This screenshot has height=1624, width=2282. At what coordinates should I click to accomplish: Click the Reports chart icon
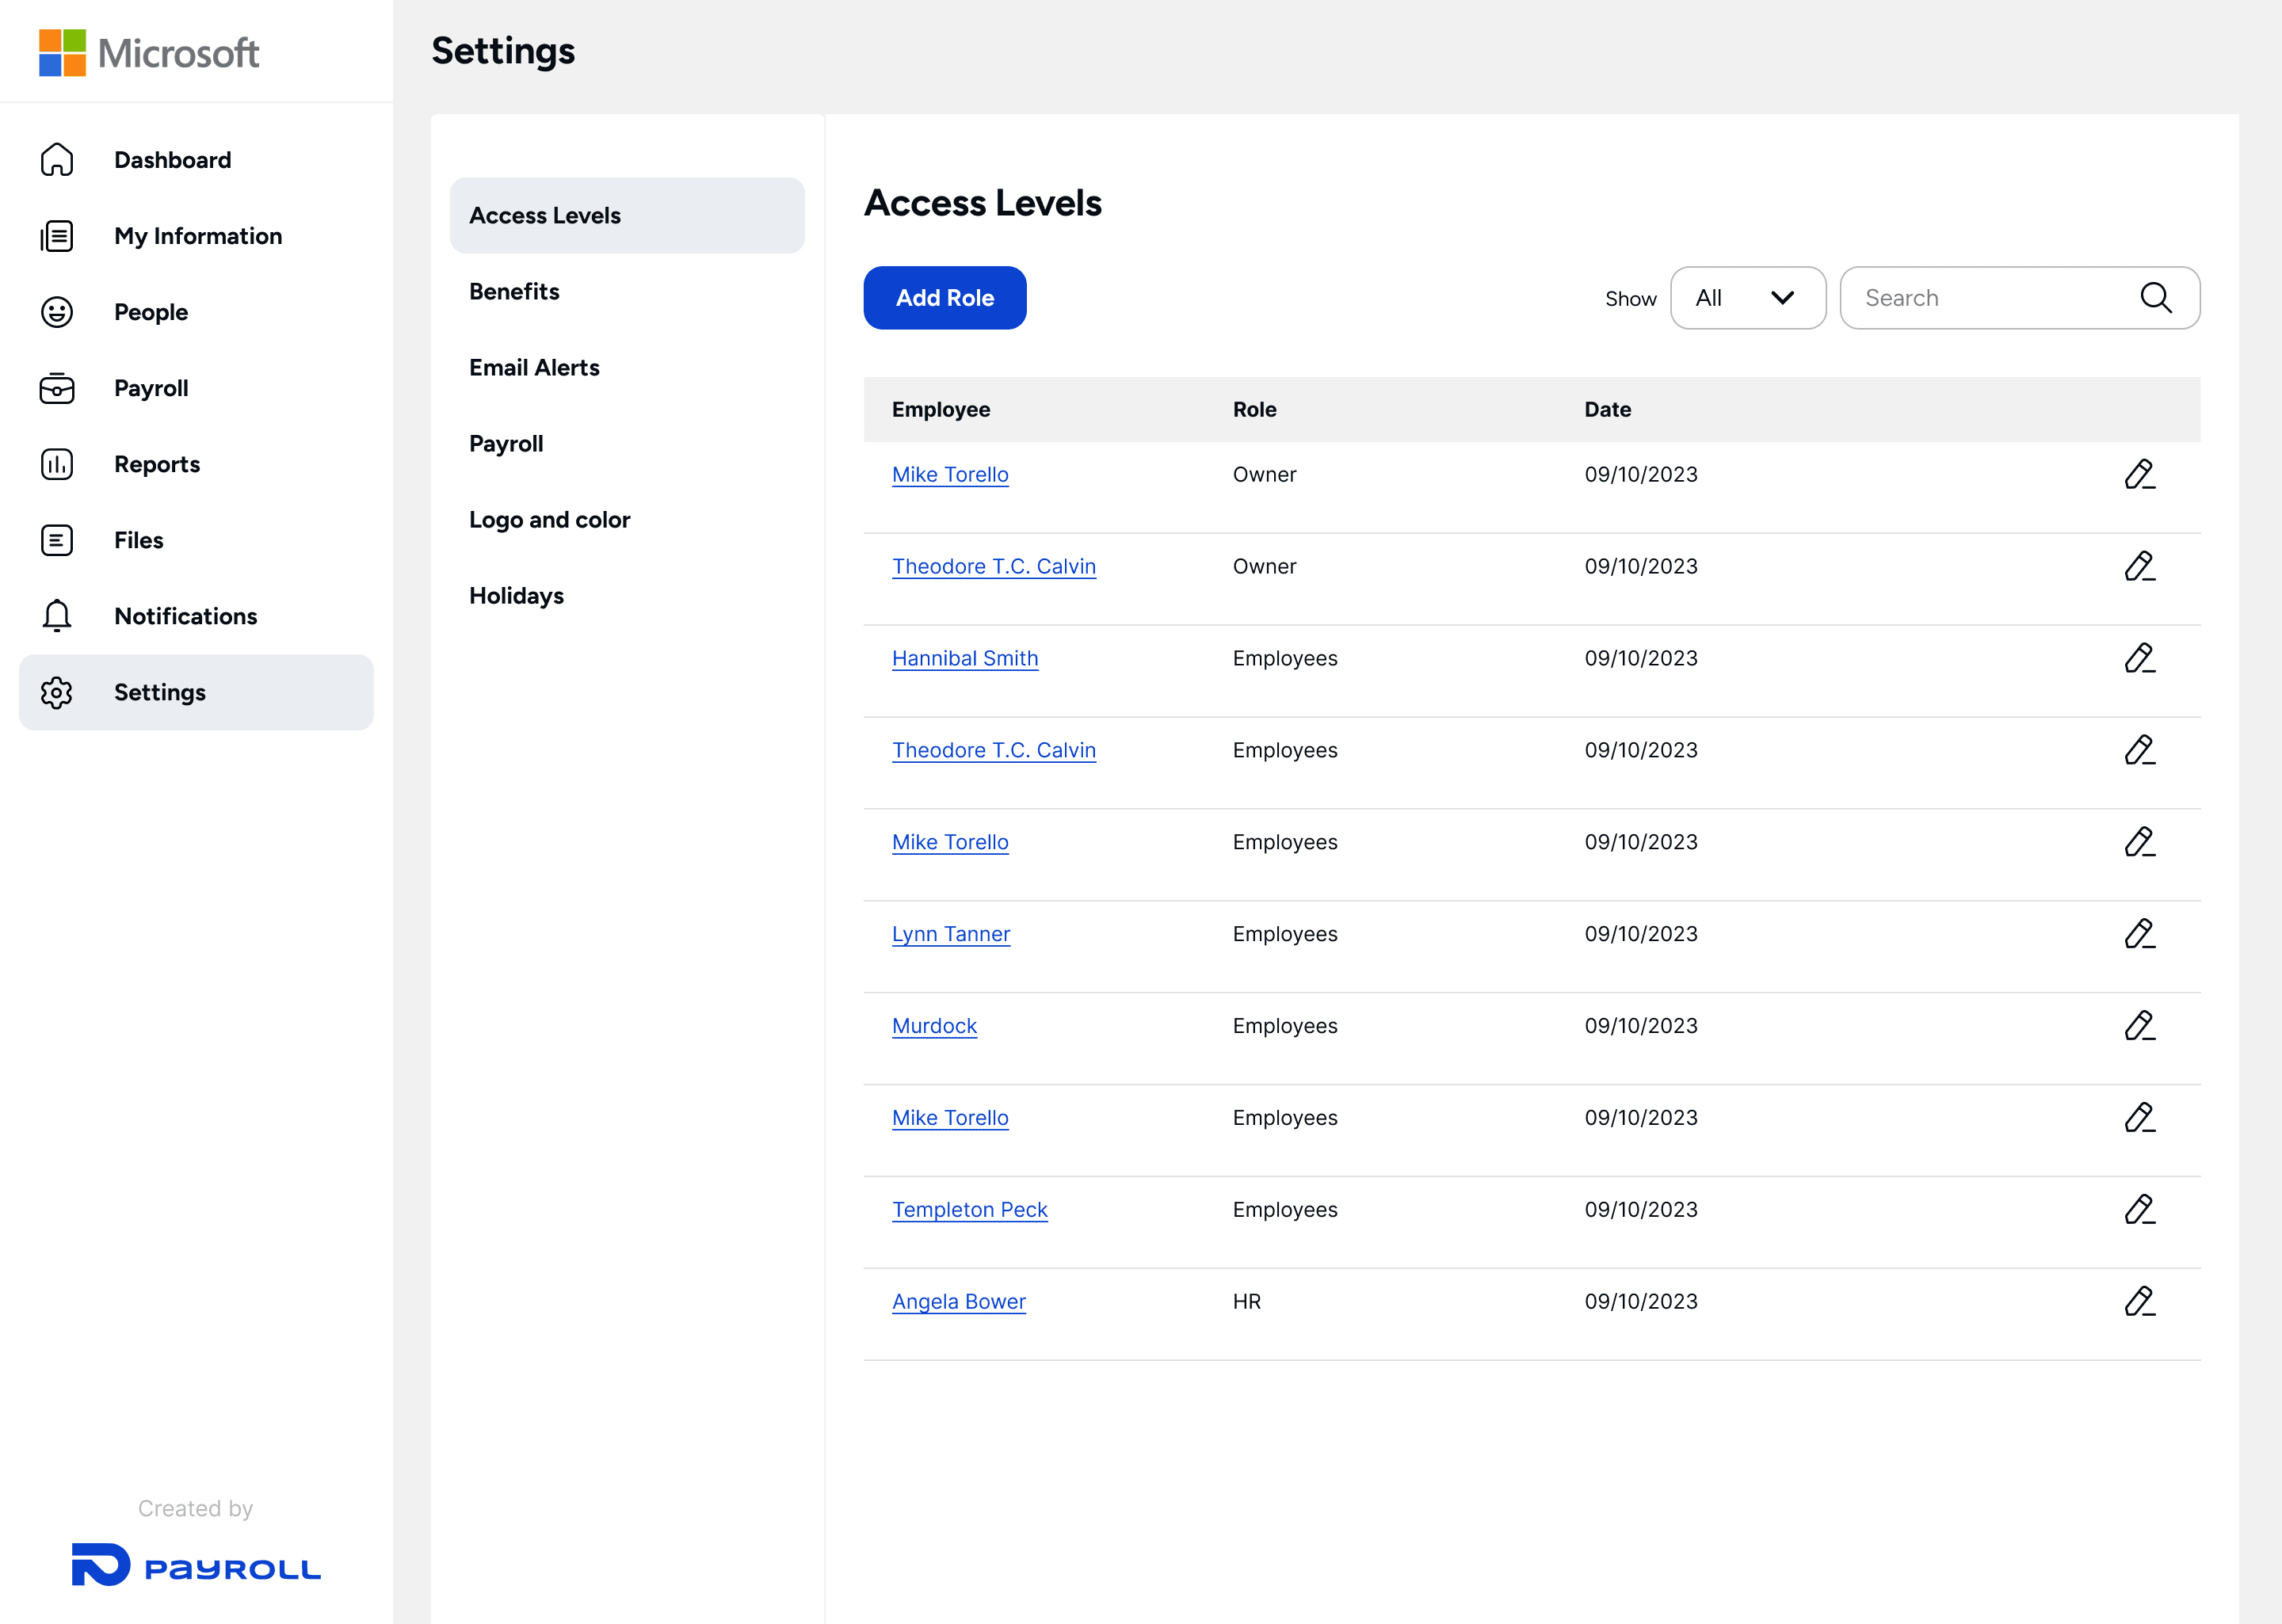pos(57,464)
